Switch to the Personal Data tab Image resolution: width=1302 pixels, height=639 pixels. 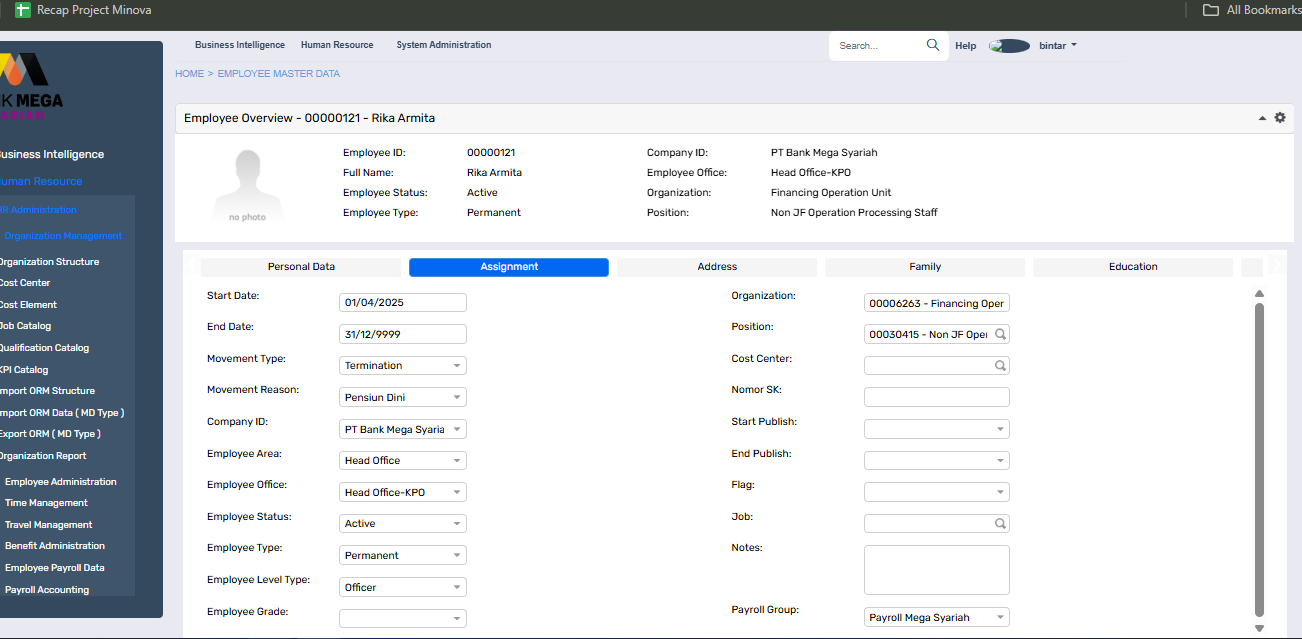coord(301,267)
